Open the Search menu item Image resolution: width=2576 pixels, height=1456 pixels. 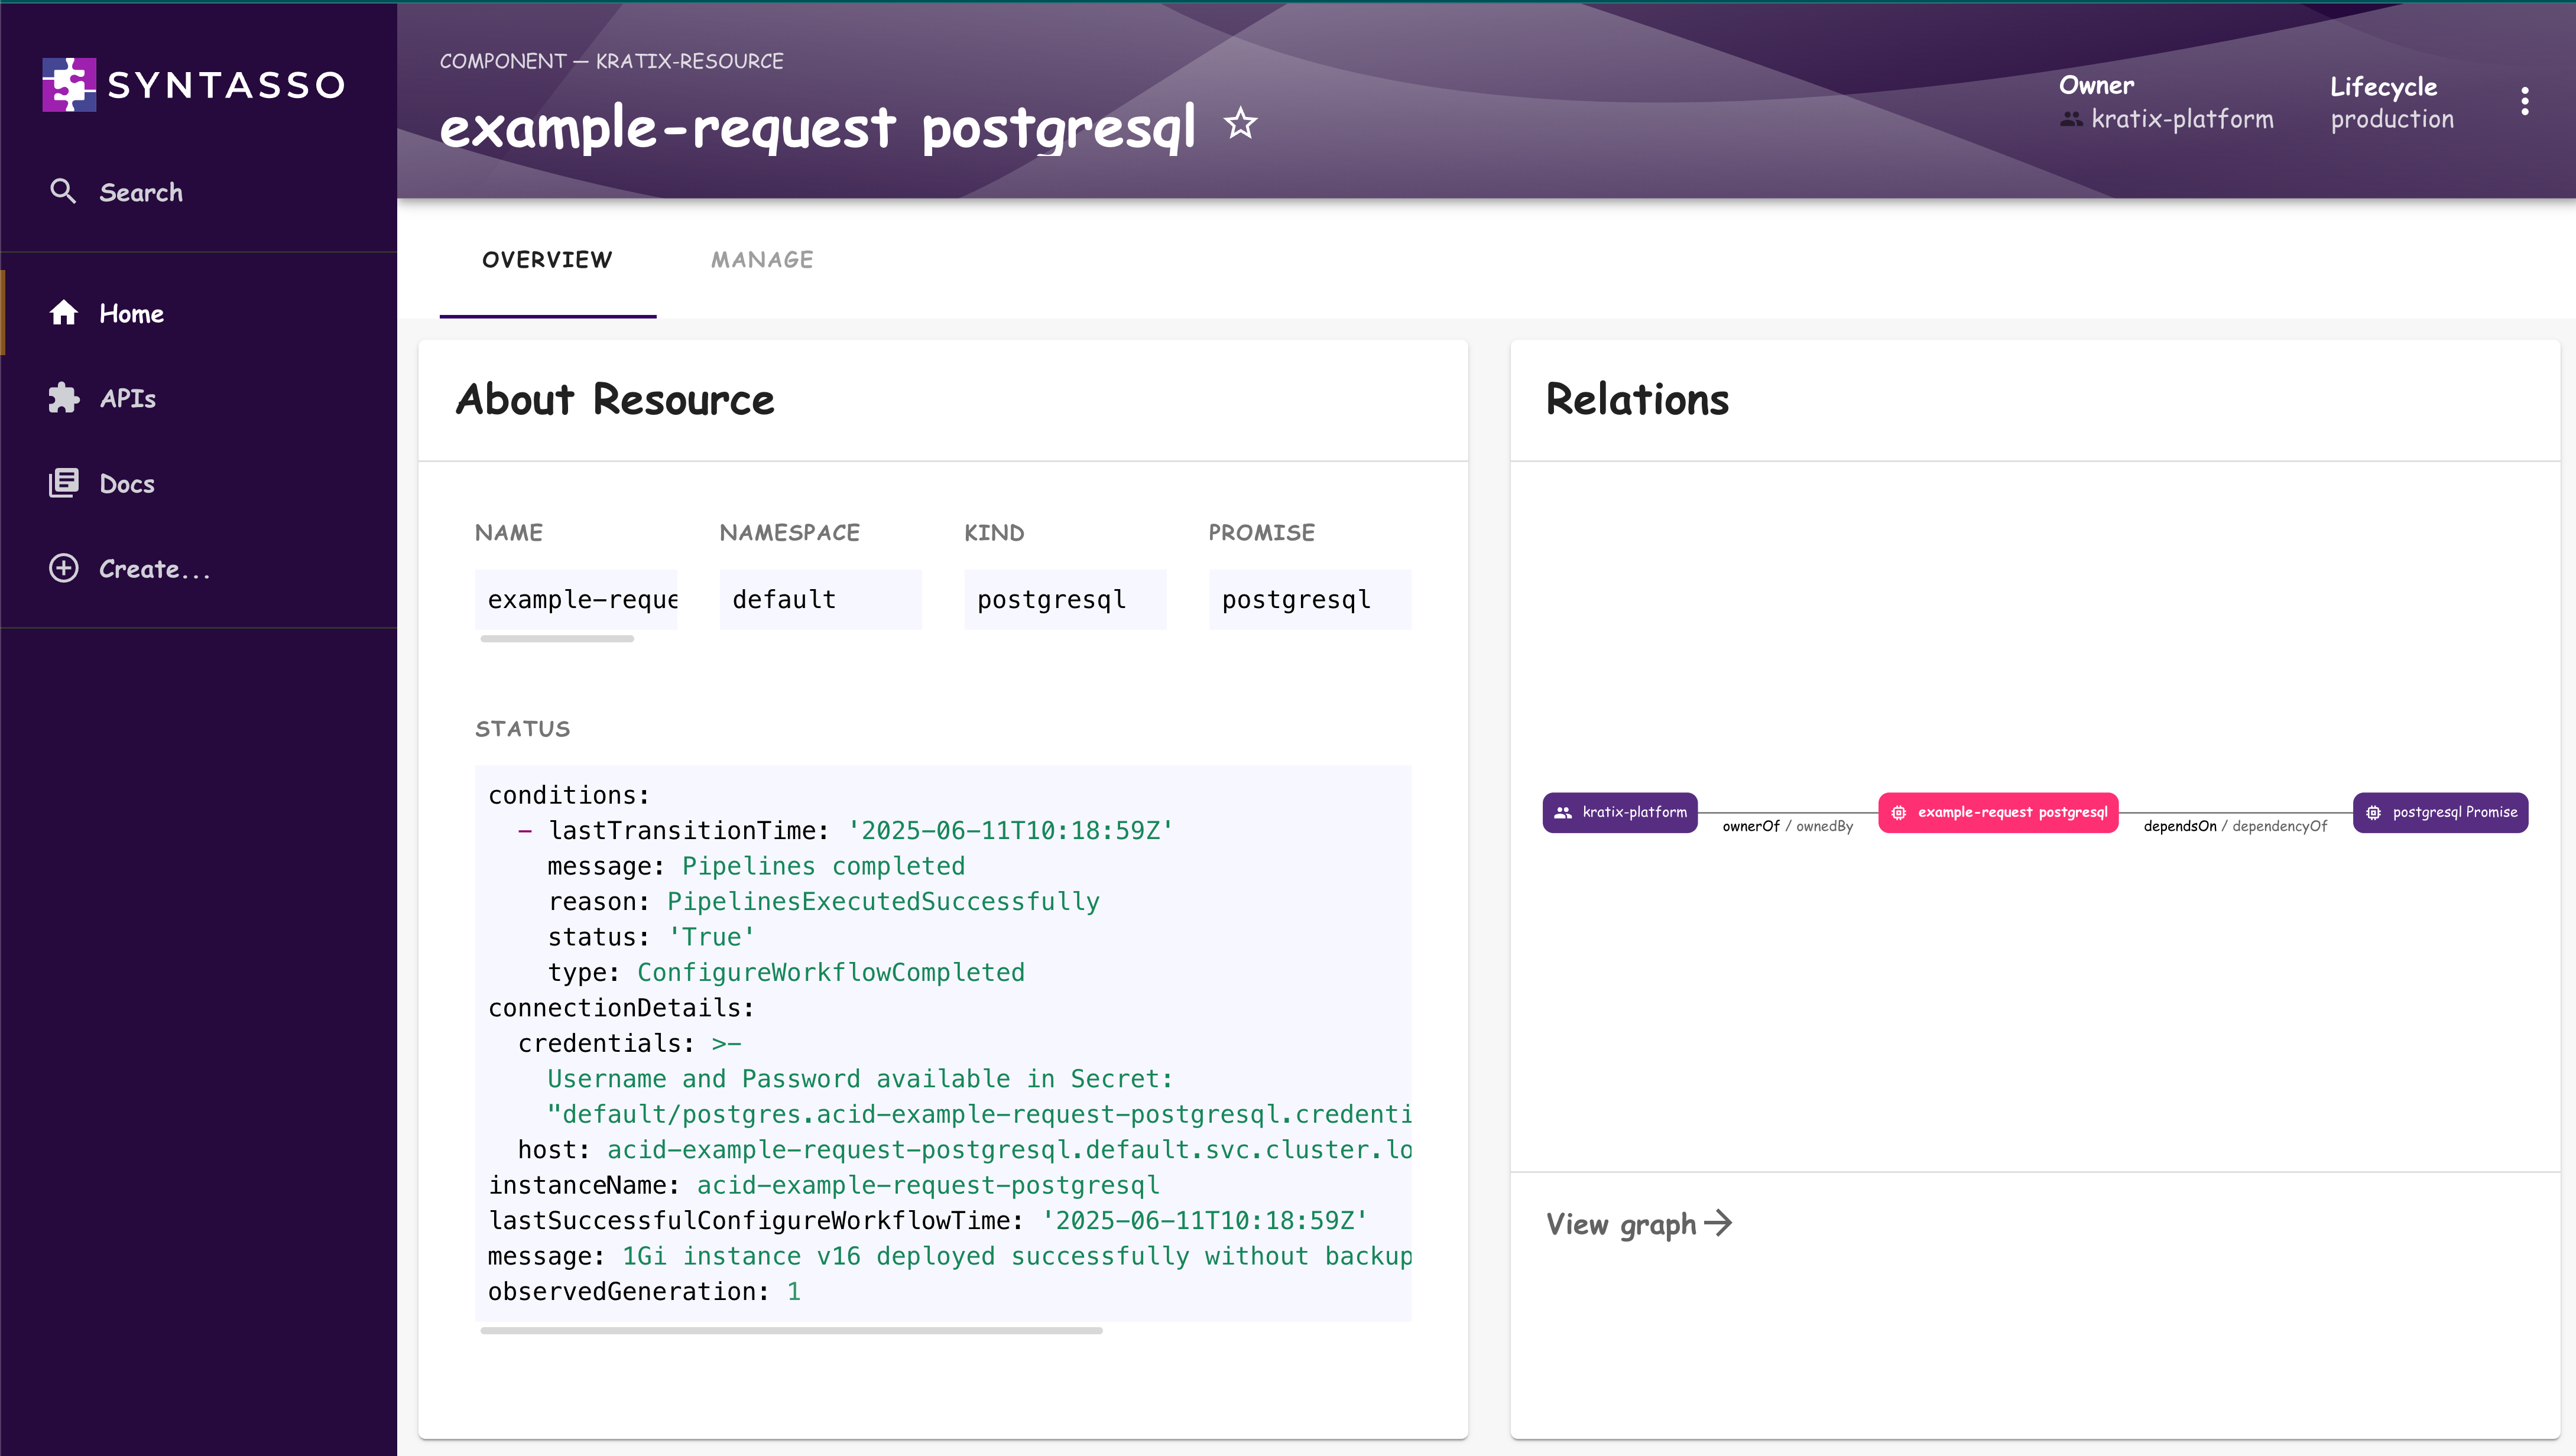point(199,192)
